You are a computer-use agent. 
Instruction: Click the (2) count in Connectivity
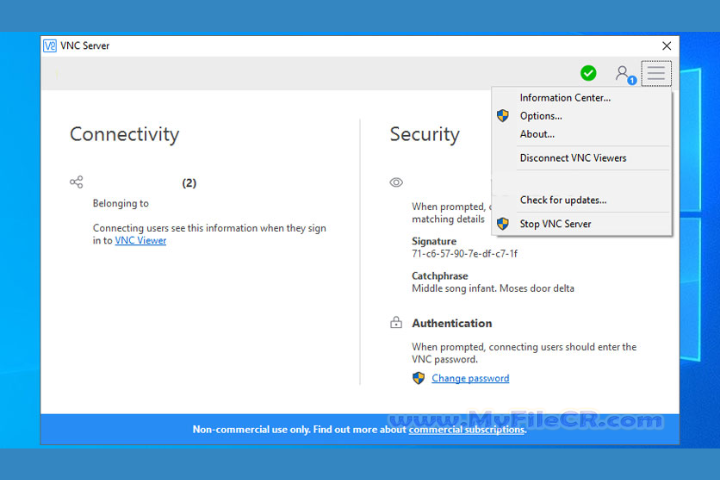189,183
